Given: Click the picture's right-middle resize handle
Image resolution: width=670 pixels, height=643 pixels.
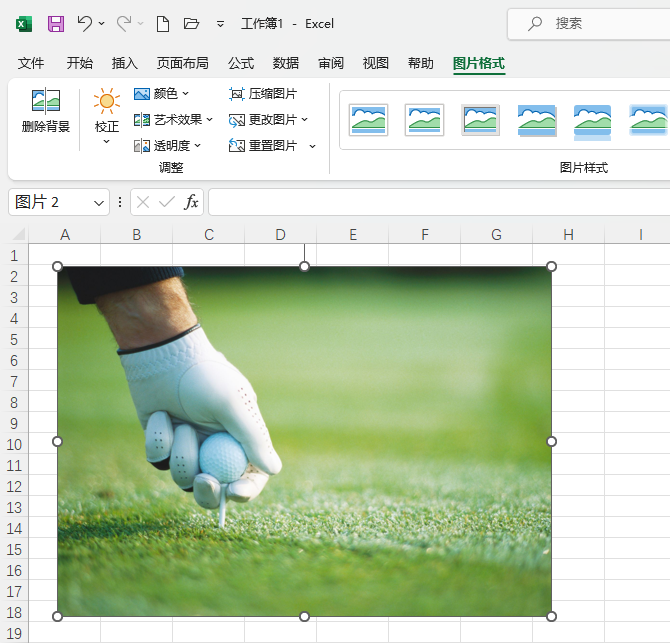Looking at the screenshot, I should point(551,441).
